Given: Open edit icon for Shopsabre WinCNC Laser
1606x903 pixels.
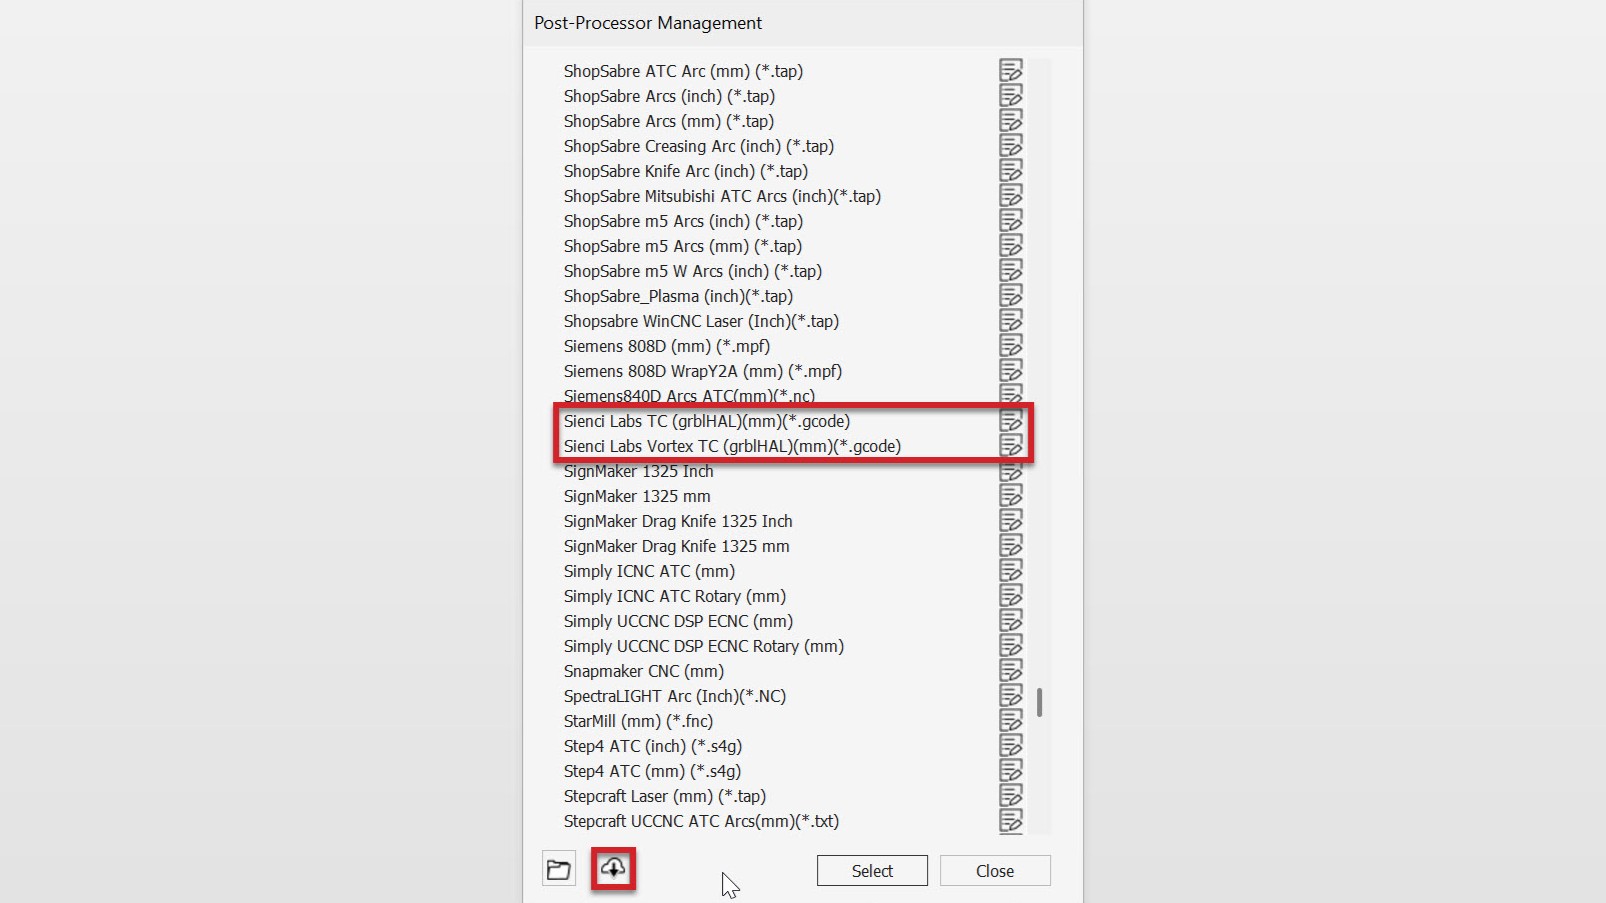Looking at the screenshot, I should tap(1011, 320).
